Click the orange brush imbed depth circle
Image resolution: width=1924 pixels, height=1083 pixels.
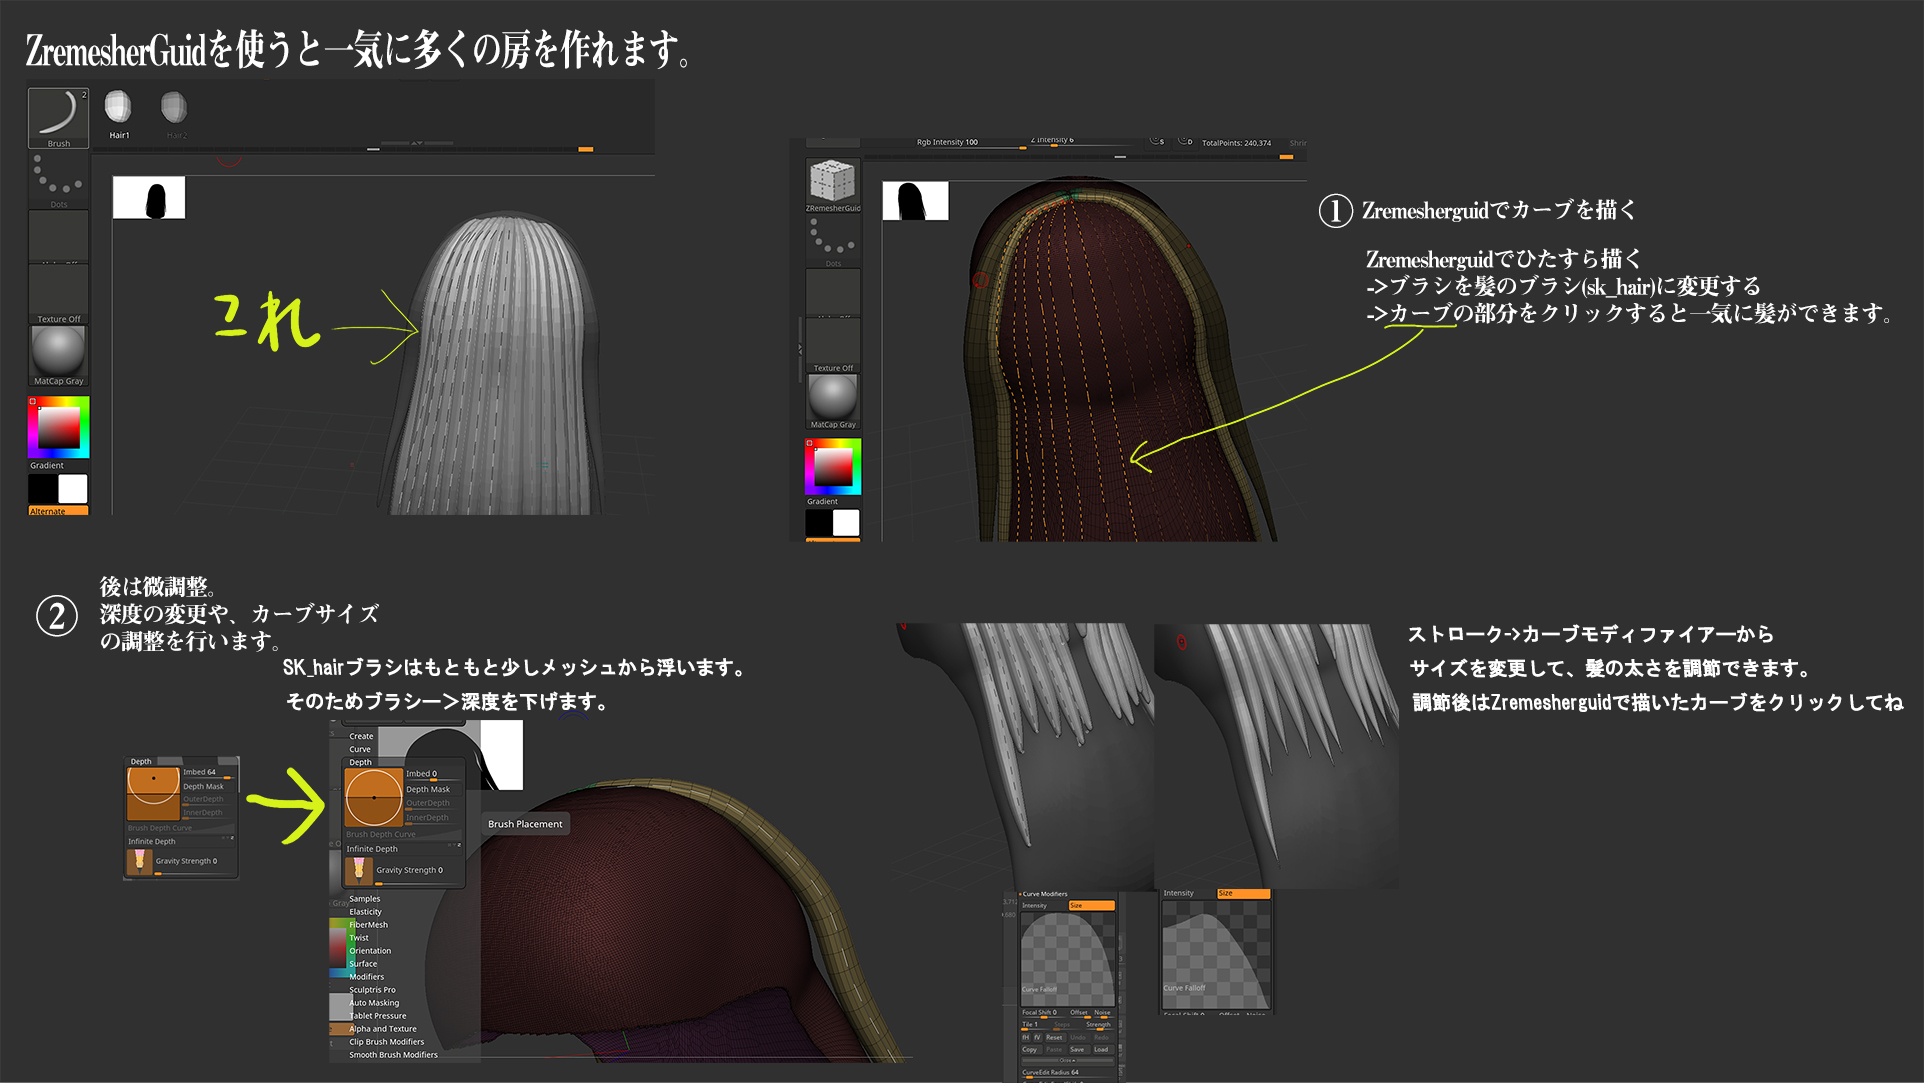pyautogui.click(x=373, y=797)
